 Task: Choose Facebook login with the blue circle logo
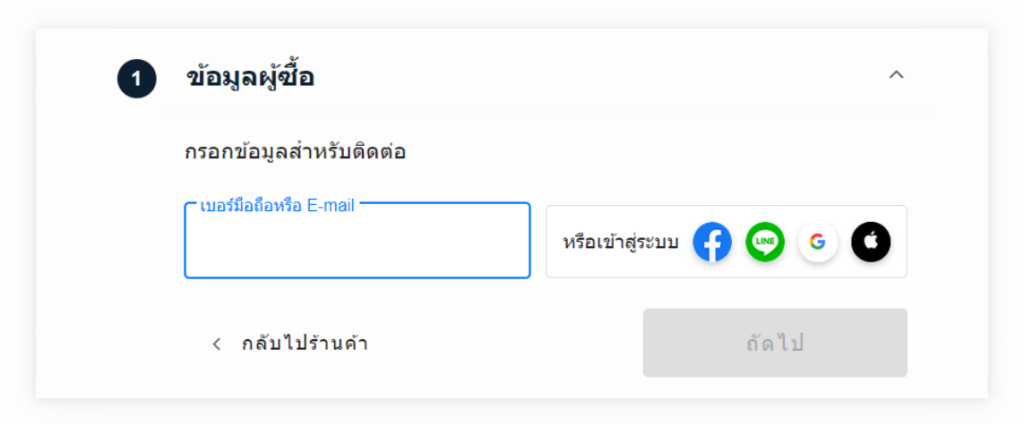point(712,242)
